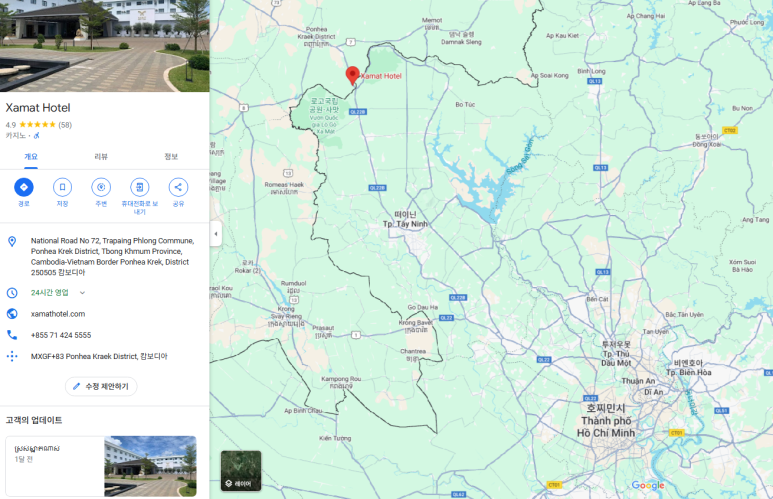Click the phone number +855 71 424 5555
Image resolution: width=773 pixels, height=499 pixels.
point(61,335)
